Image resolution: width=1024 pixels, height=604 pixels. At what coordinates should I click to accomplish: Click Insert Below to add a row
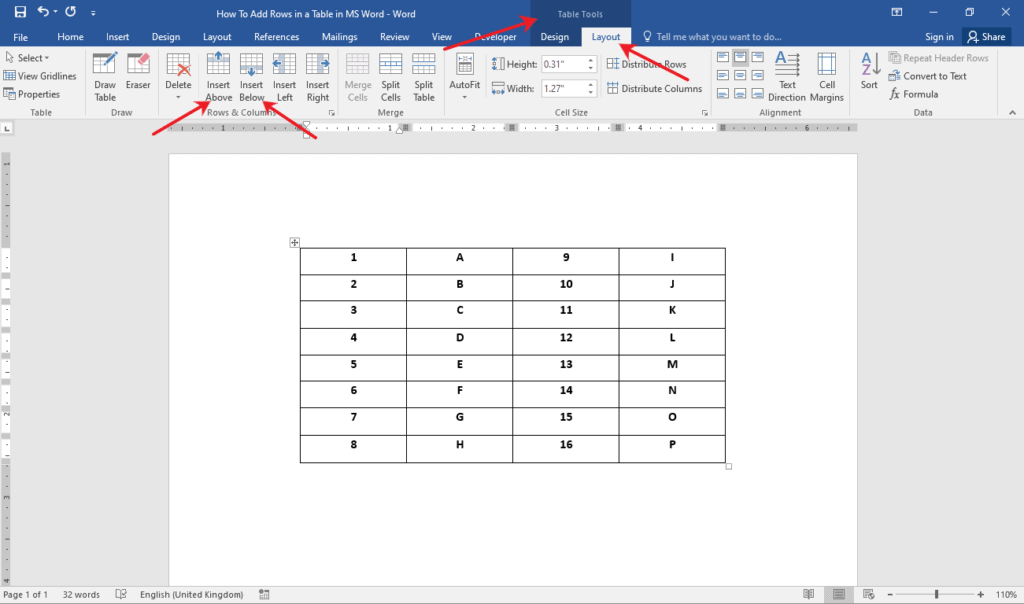pyautogui.click(x=251, y=77)
